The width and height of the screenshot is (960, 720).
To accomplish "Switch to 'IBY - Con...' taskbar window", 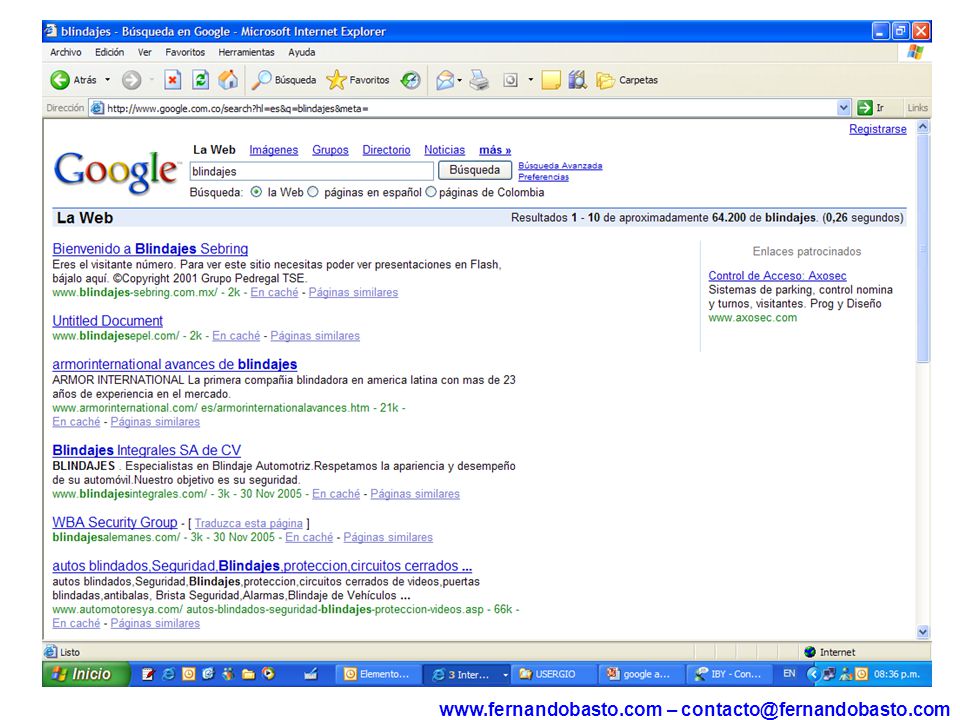I will click(x=729, y=674).
